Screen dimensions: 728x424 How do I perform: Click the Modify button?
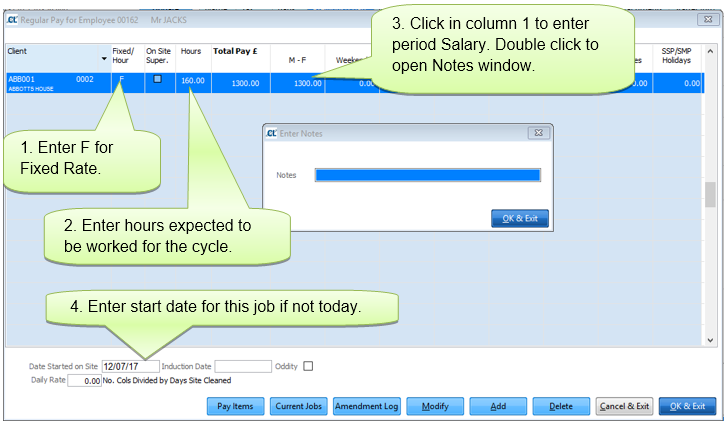435,406
